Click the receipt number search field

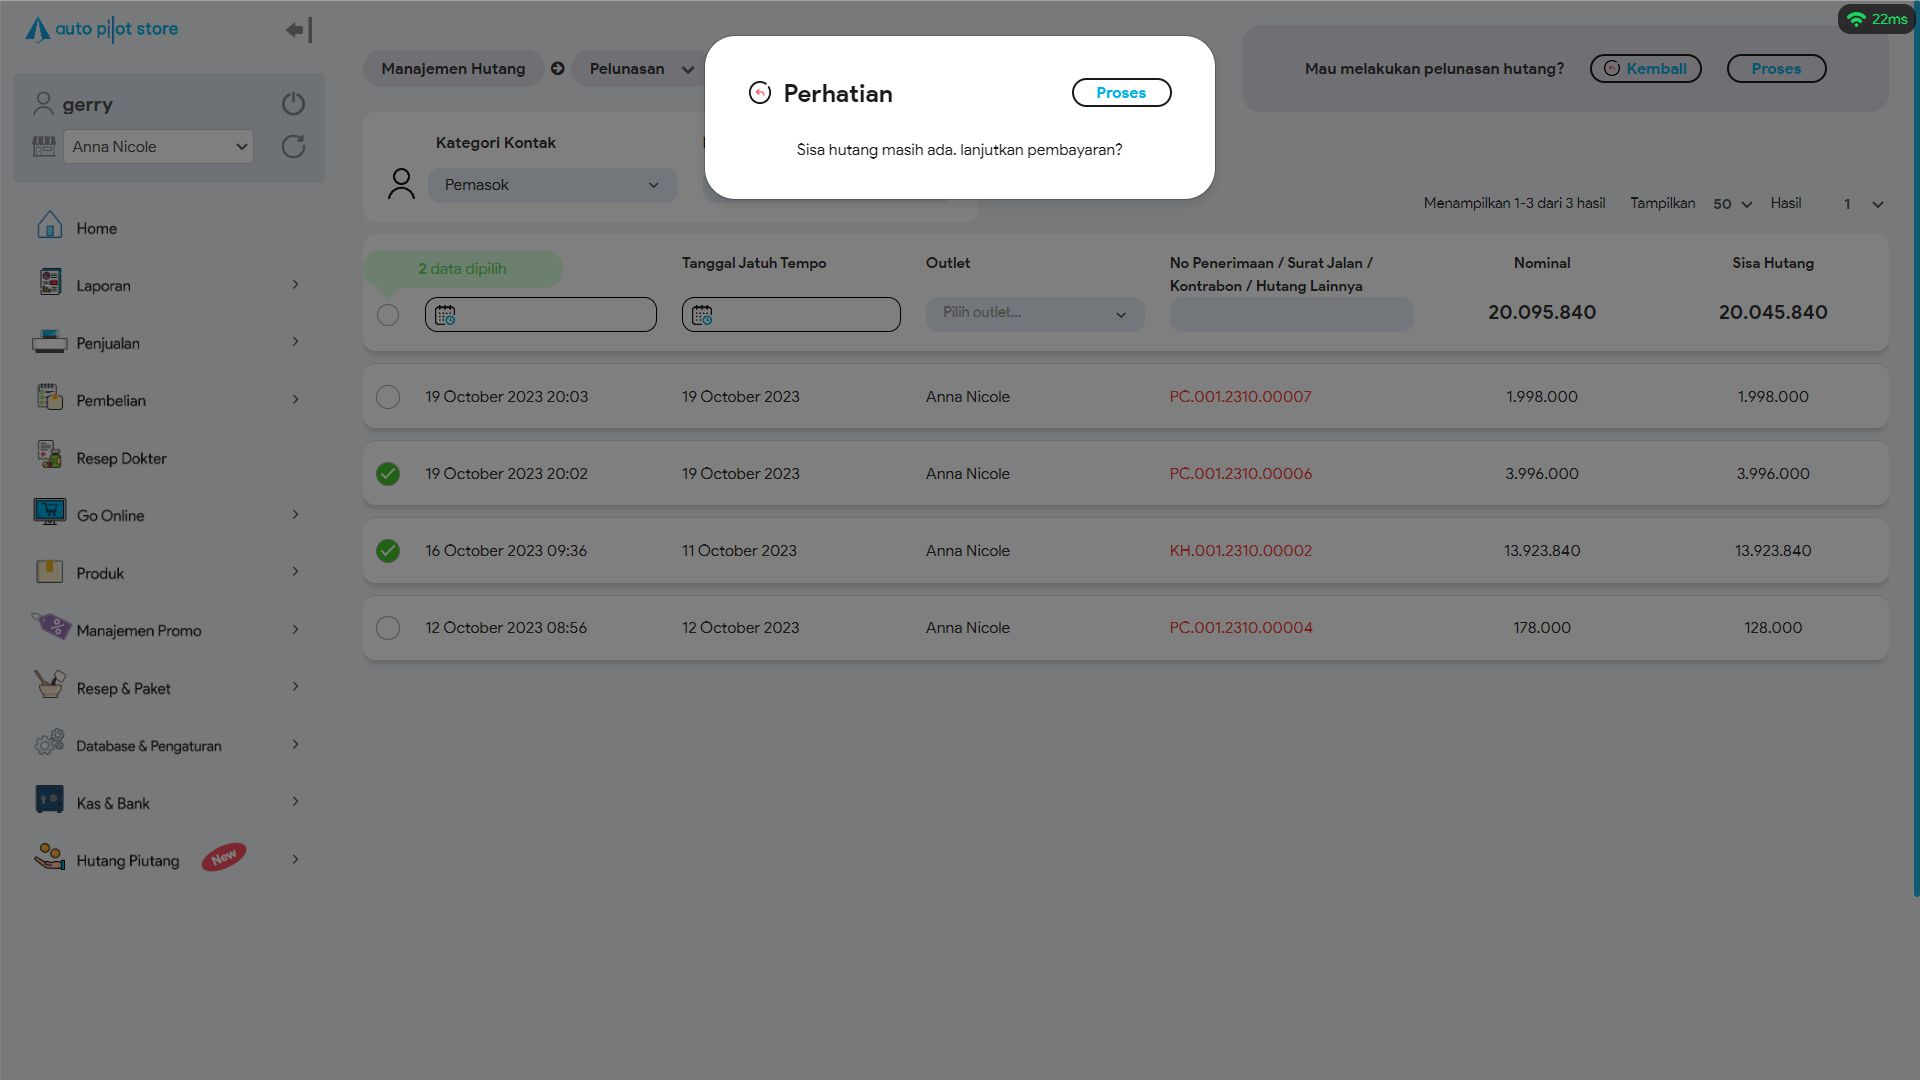pos(1291,315)
